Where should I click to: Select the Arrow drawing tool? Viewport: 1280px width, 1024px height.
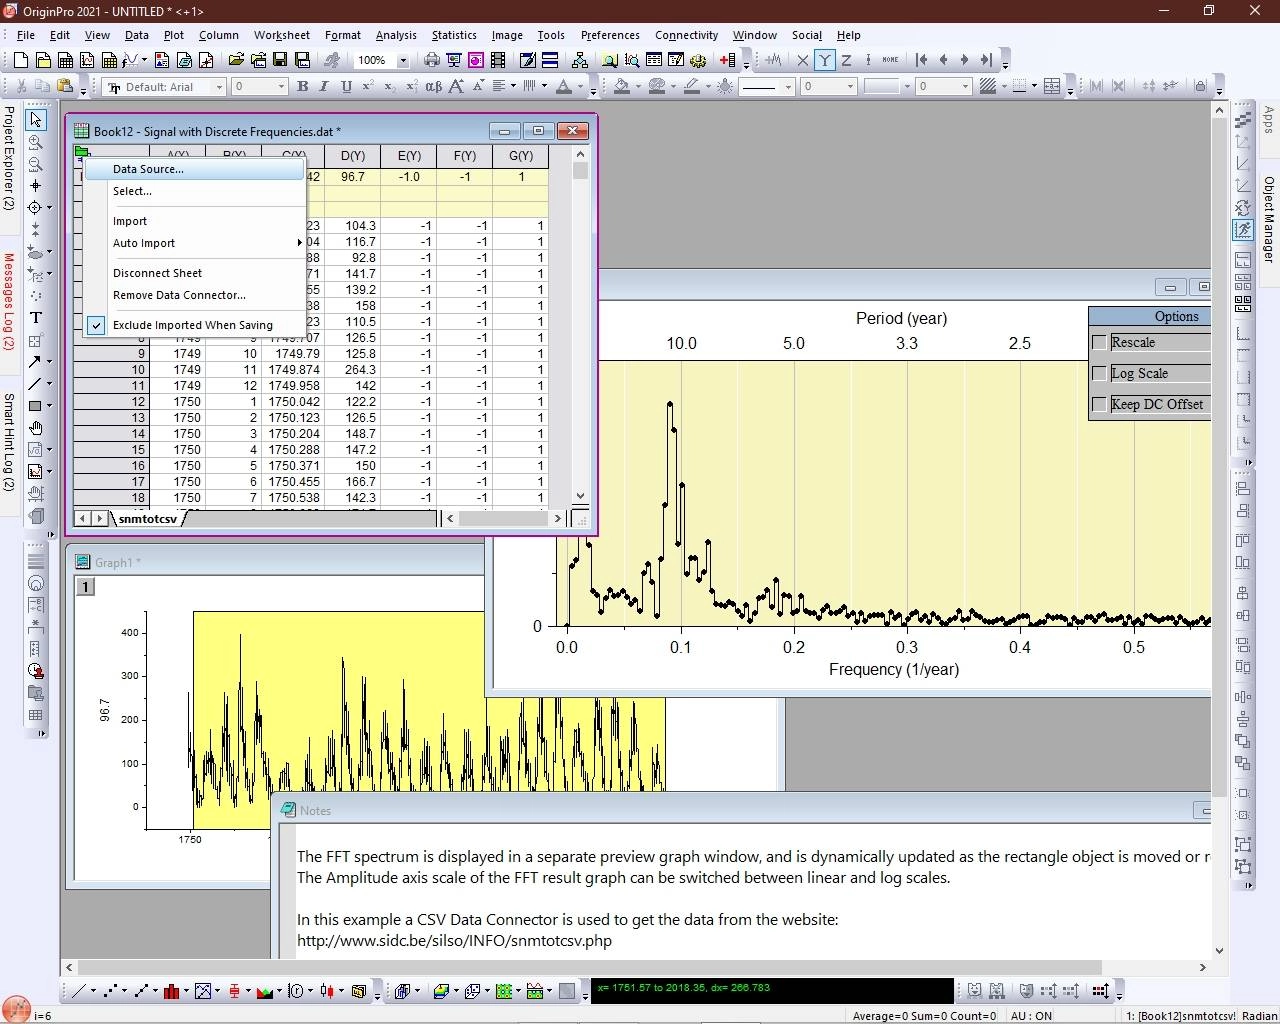coord(35,362)
